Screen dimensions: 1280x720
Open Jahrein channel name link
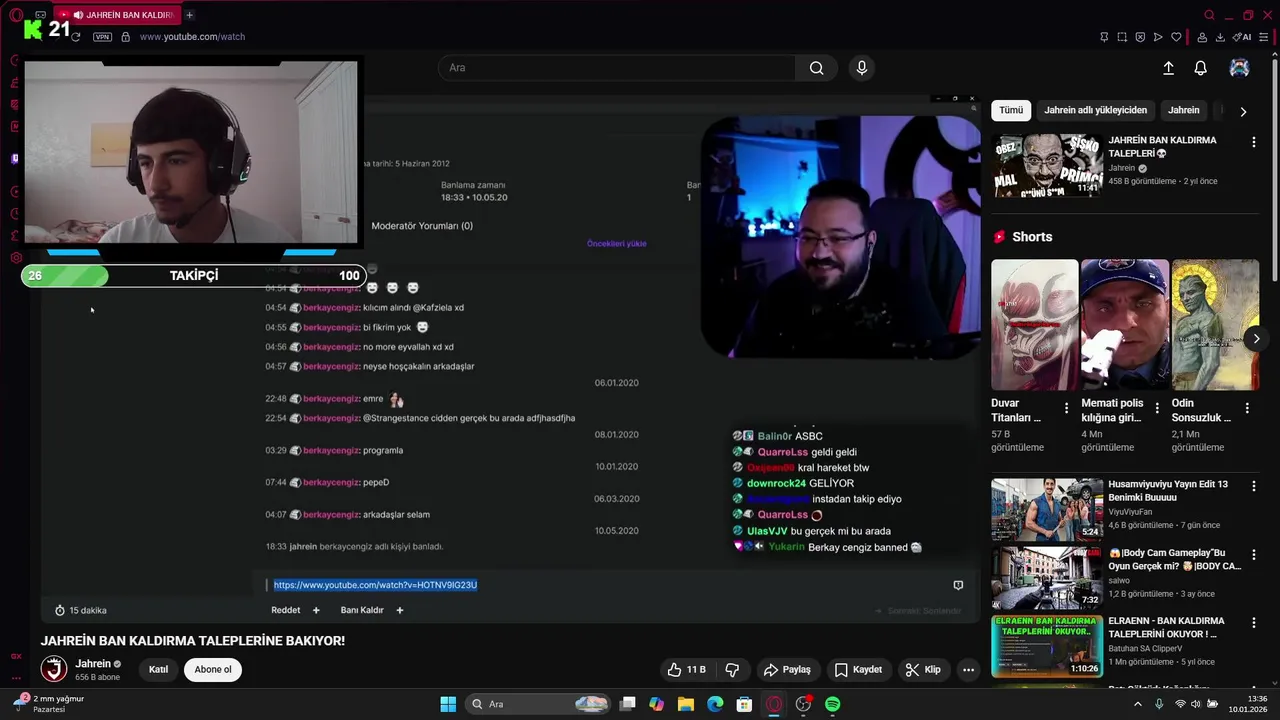93,664
